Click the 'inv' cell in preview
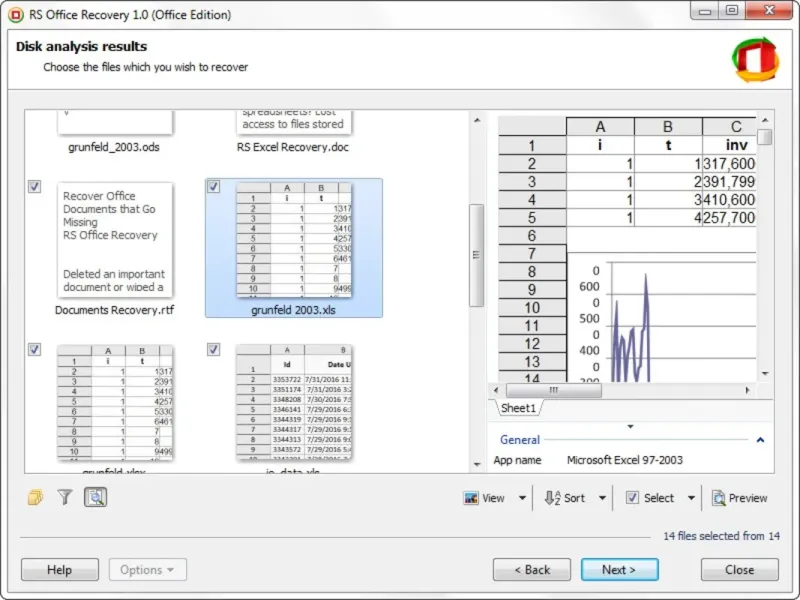 coord(730,145)
